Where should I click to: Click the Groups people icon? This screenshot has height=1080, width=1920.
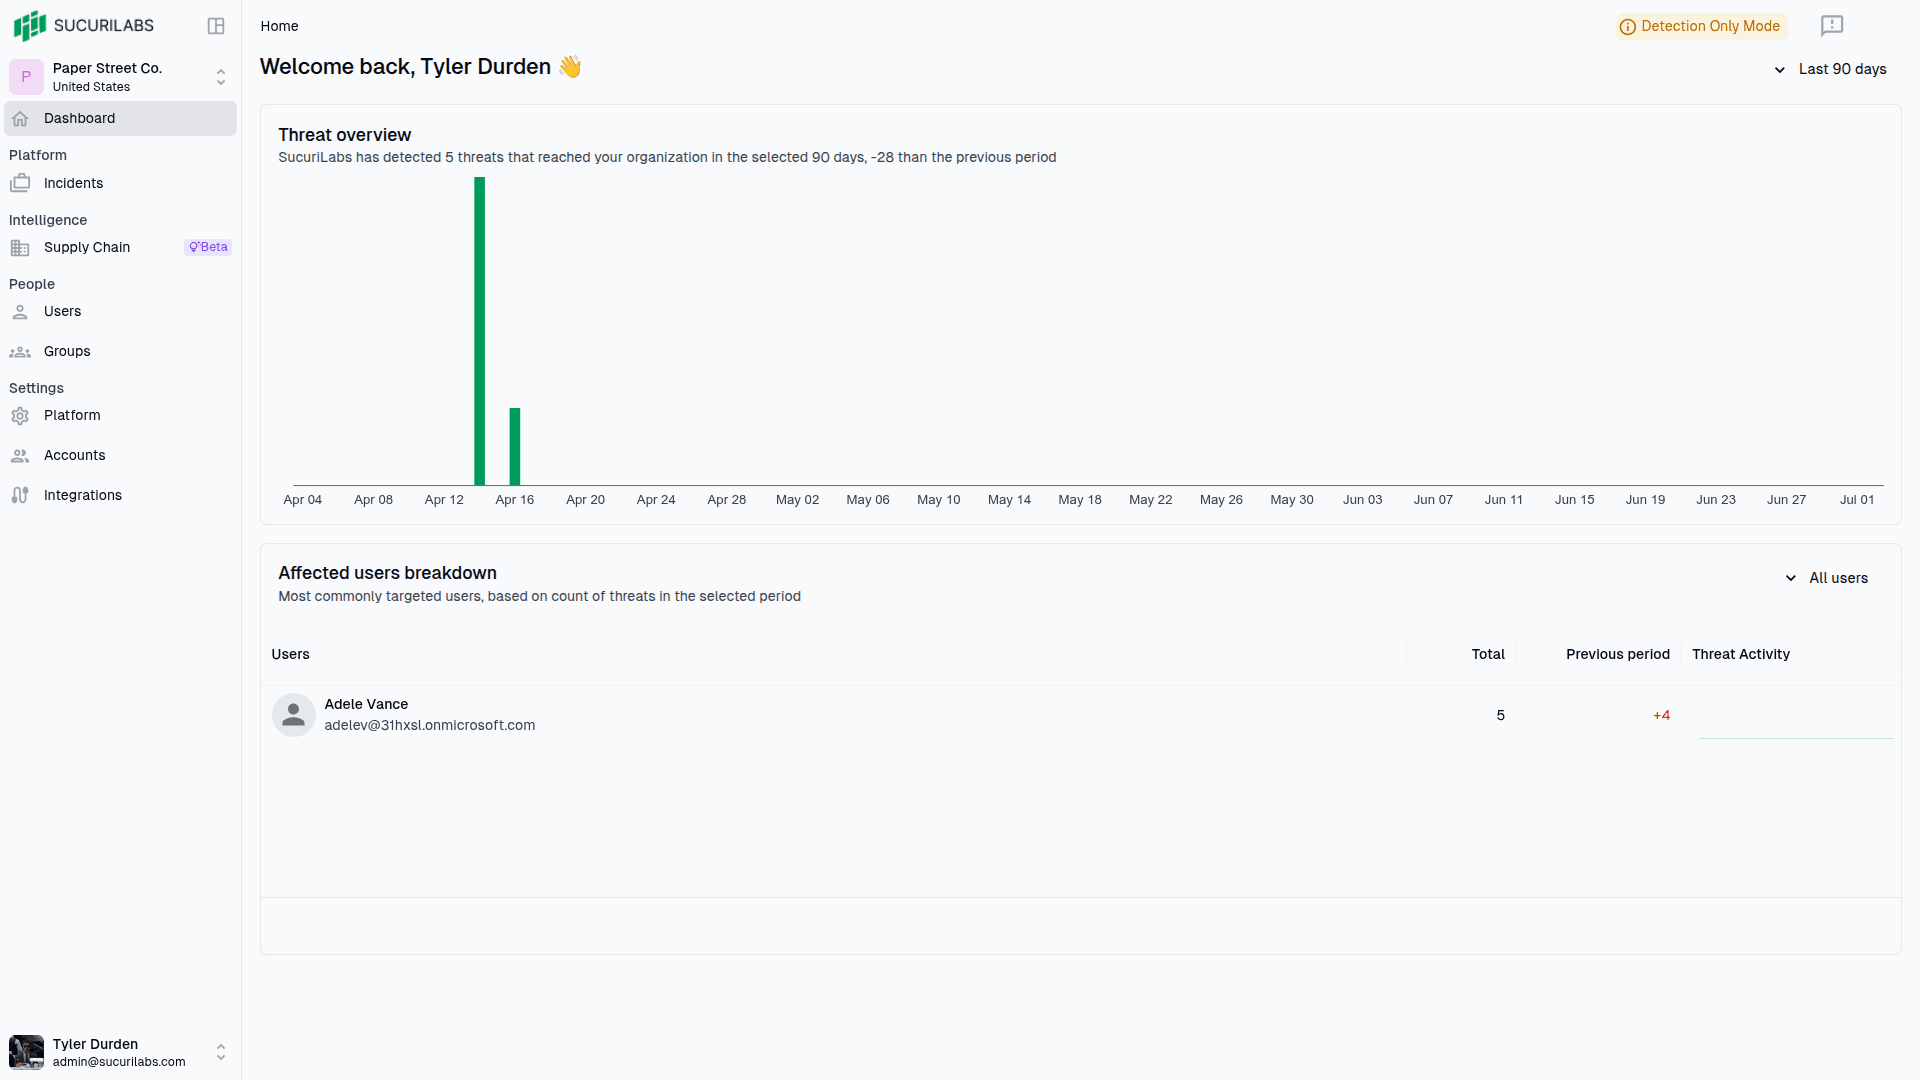(x=20, y=352)
